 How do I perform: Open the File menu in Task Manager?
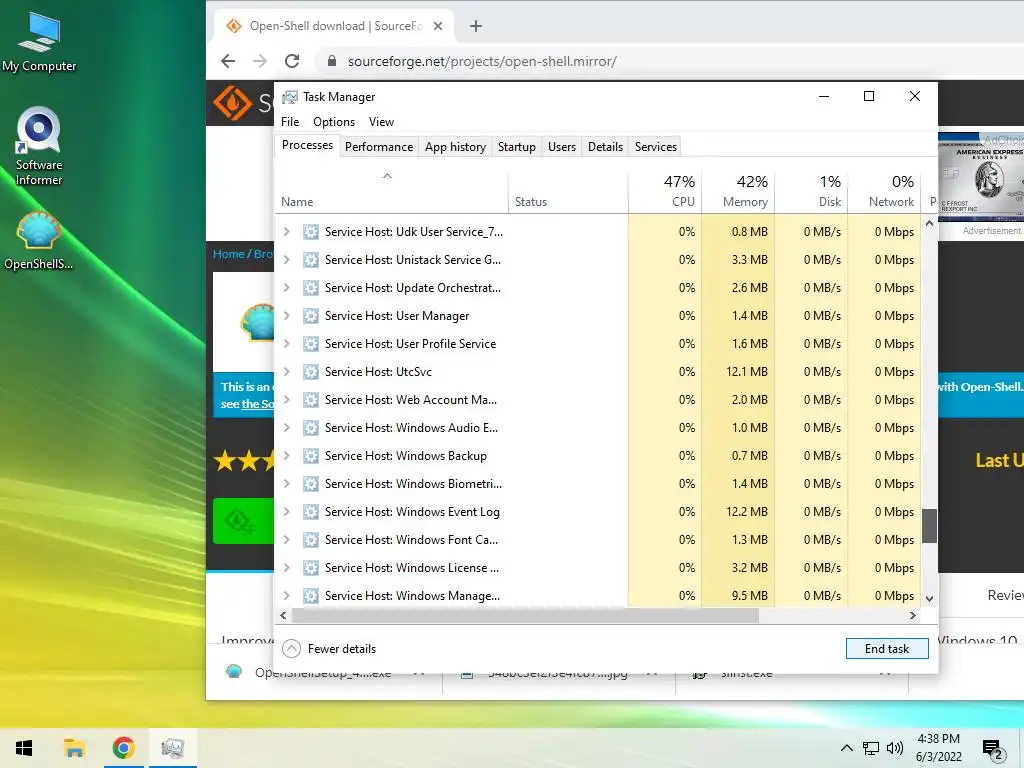(x=290, y=122)
